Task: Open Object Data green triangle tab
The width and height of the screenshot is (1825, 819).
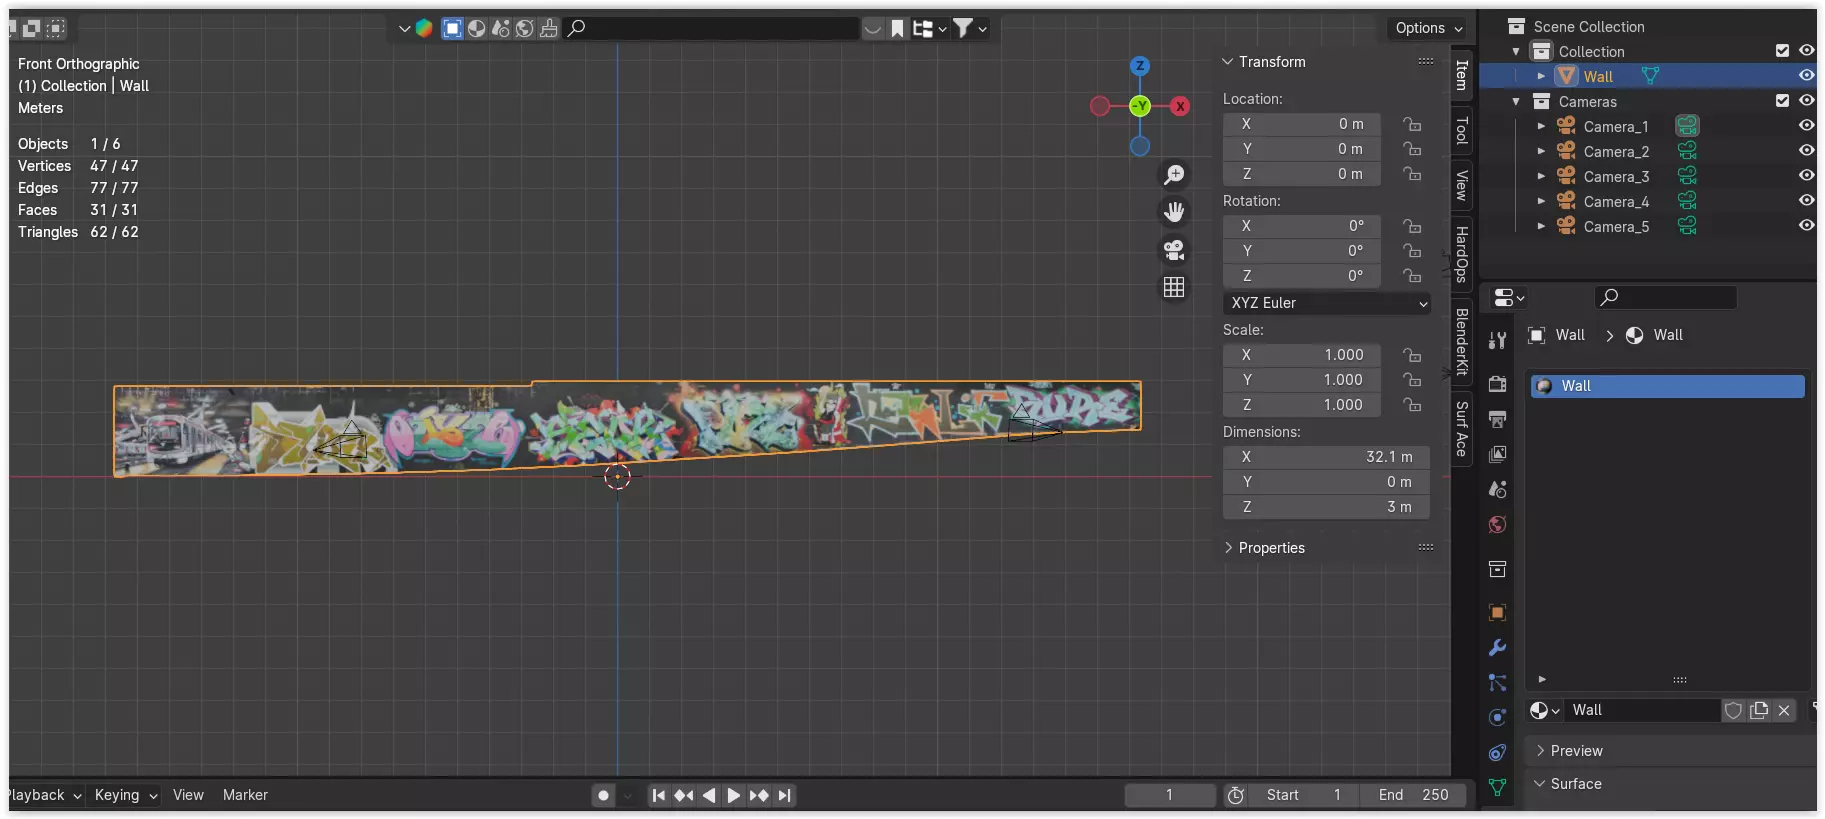Action: 1497,787
